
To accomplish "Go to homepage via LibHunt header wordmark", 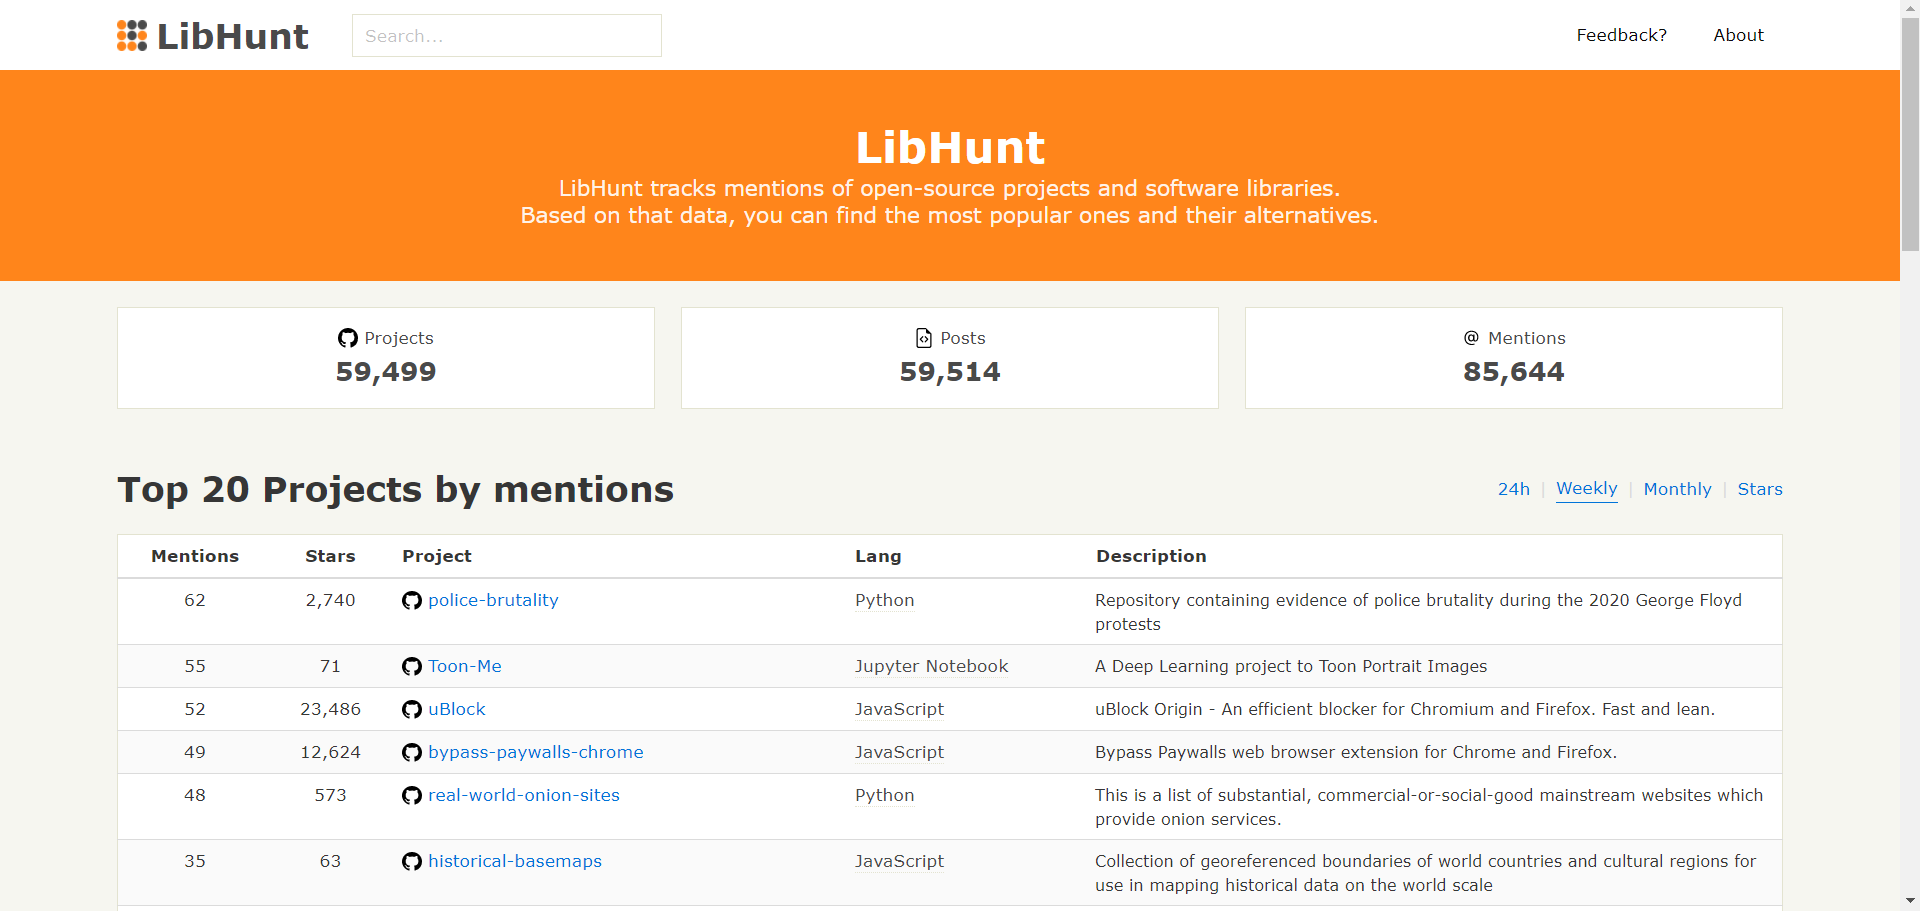I will tap(233, 36).
